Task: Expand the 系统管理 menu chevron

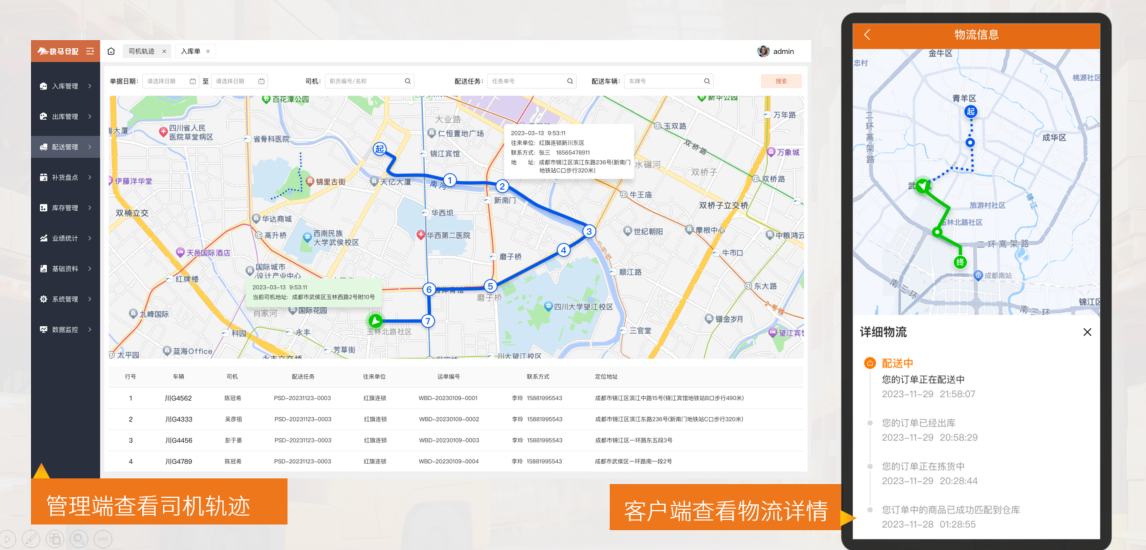Action: point(90,299)
